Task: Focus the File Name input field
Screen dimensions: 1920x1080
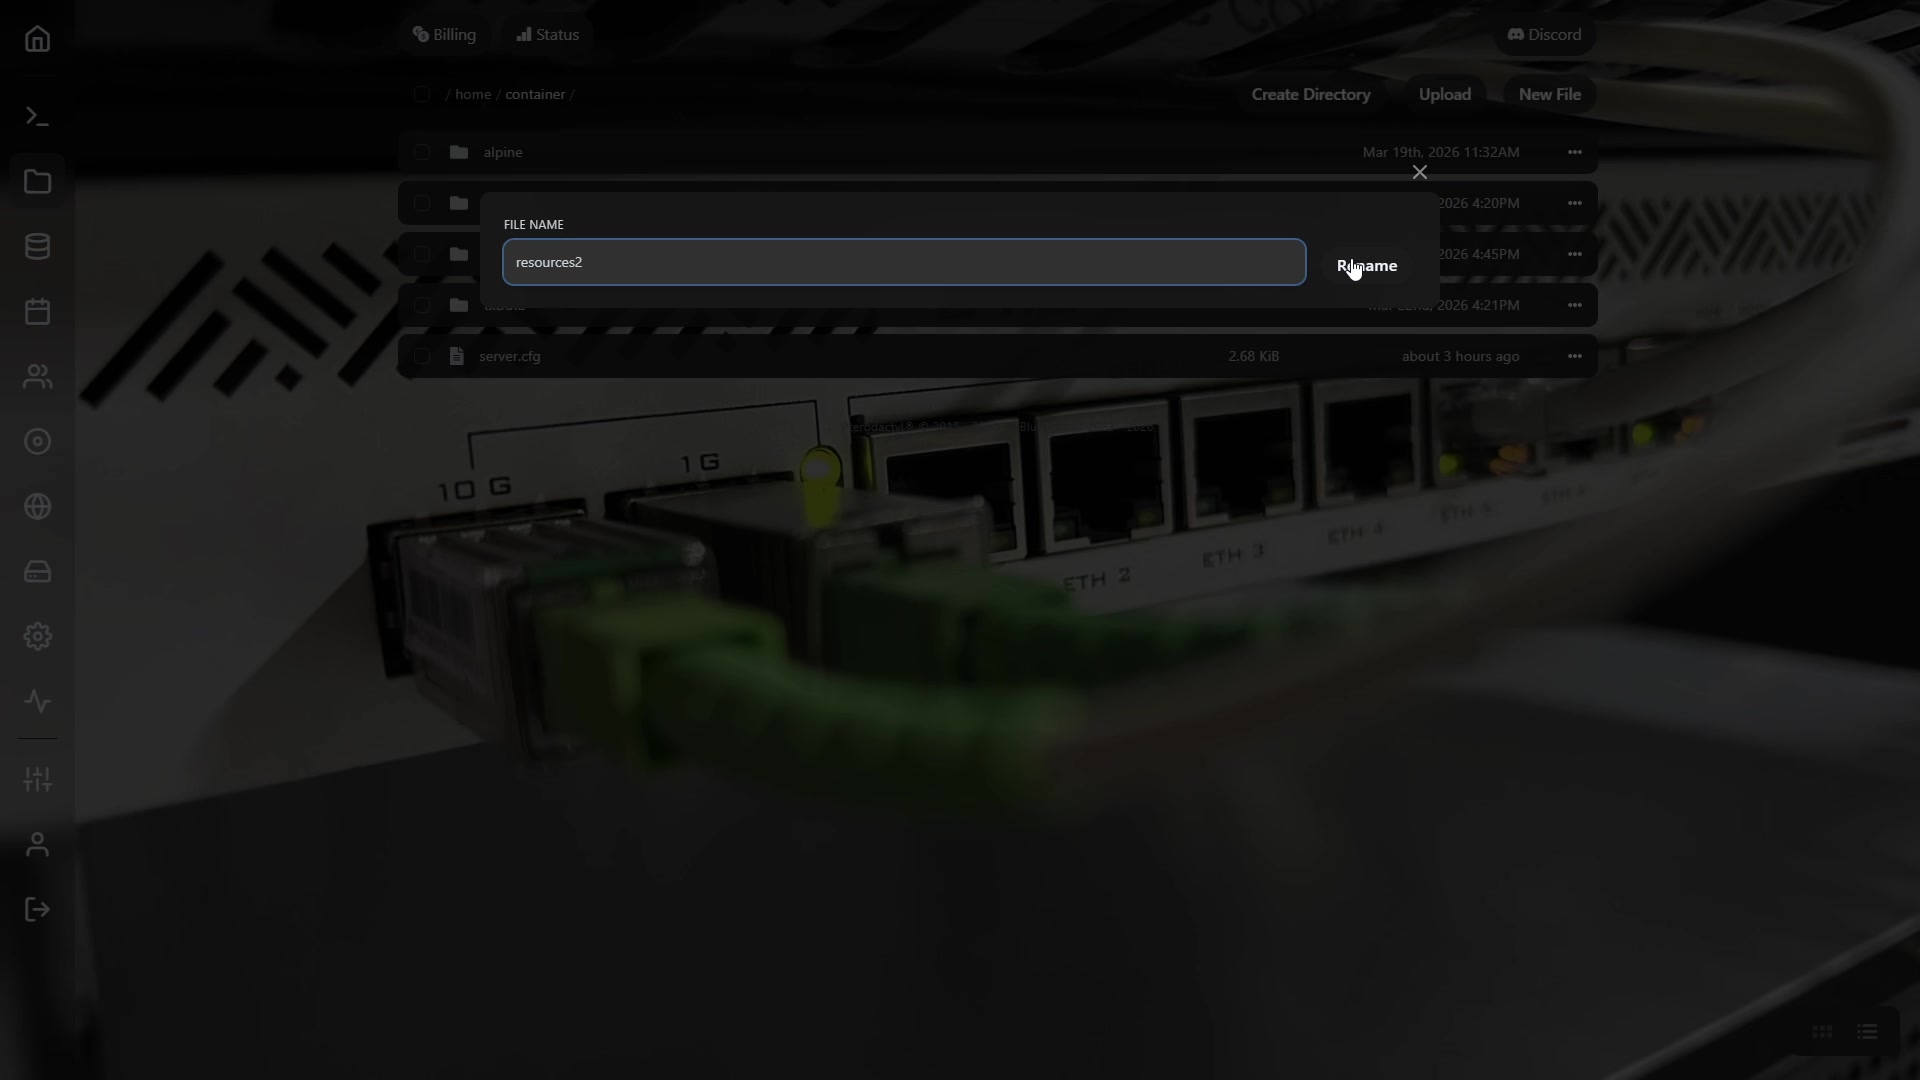Action: tap(904, 262)
